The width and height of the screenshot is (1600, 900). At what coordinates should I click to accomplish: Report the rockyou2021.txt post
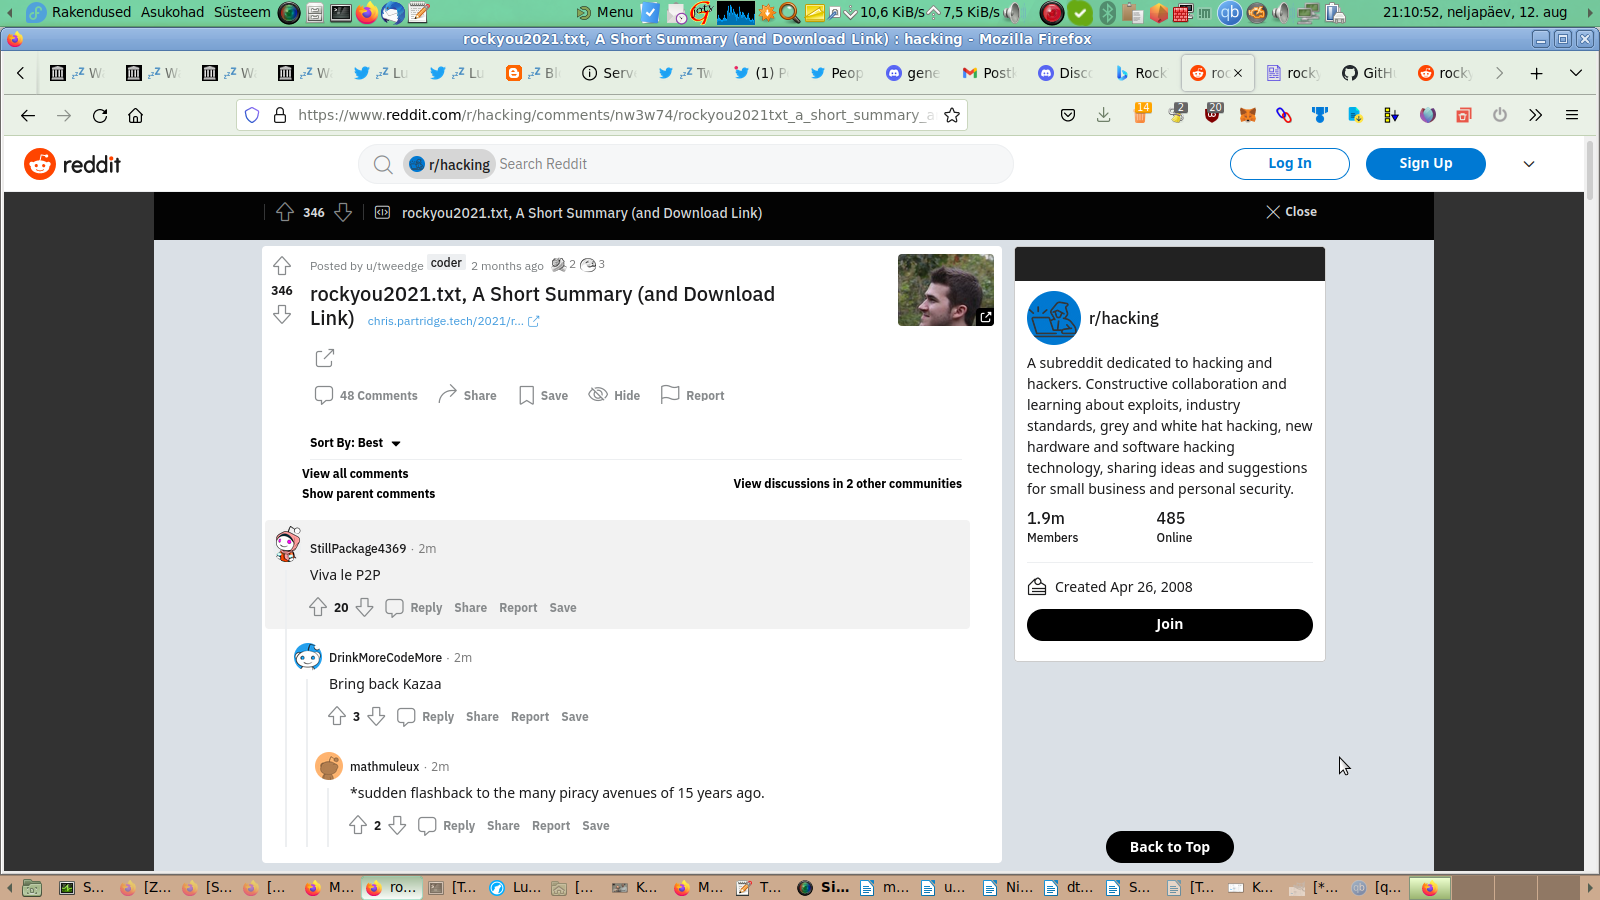pos(692,395)
